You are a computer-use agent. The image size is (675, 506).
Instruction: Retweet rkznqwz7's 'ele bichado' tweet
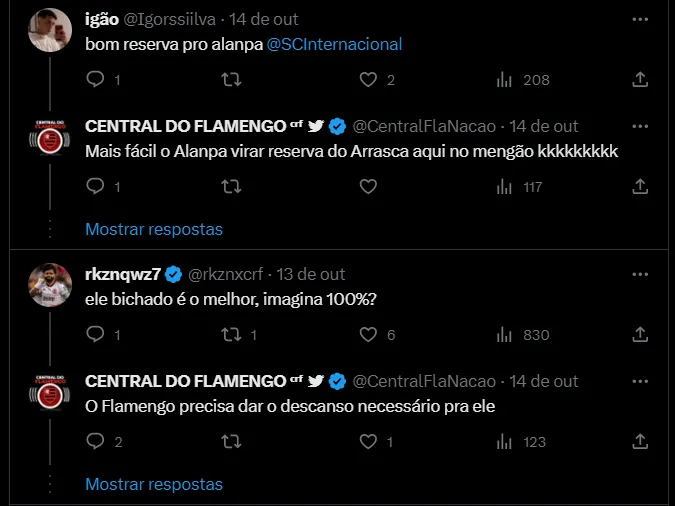(231, 335)
